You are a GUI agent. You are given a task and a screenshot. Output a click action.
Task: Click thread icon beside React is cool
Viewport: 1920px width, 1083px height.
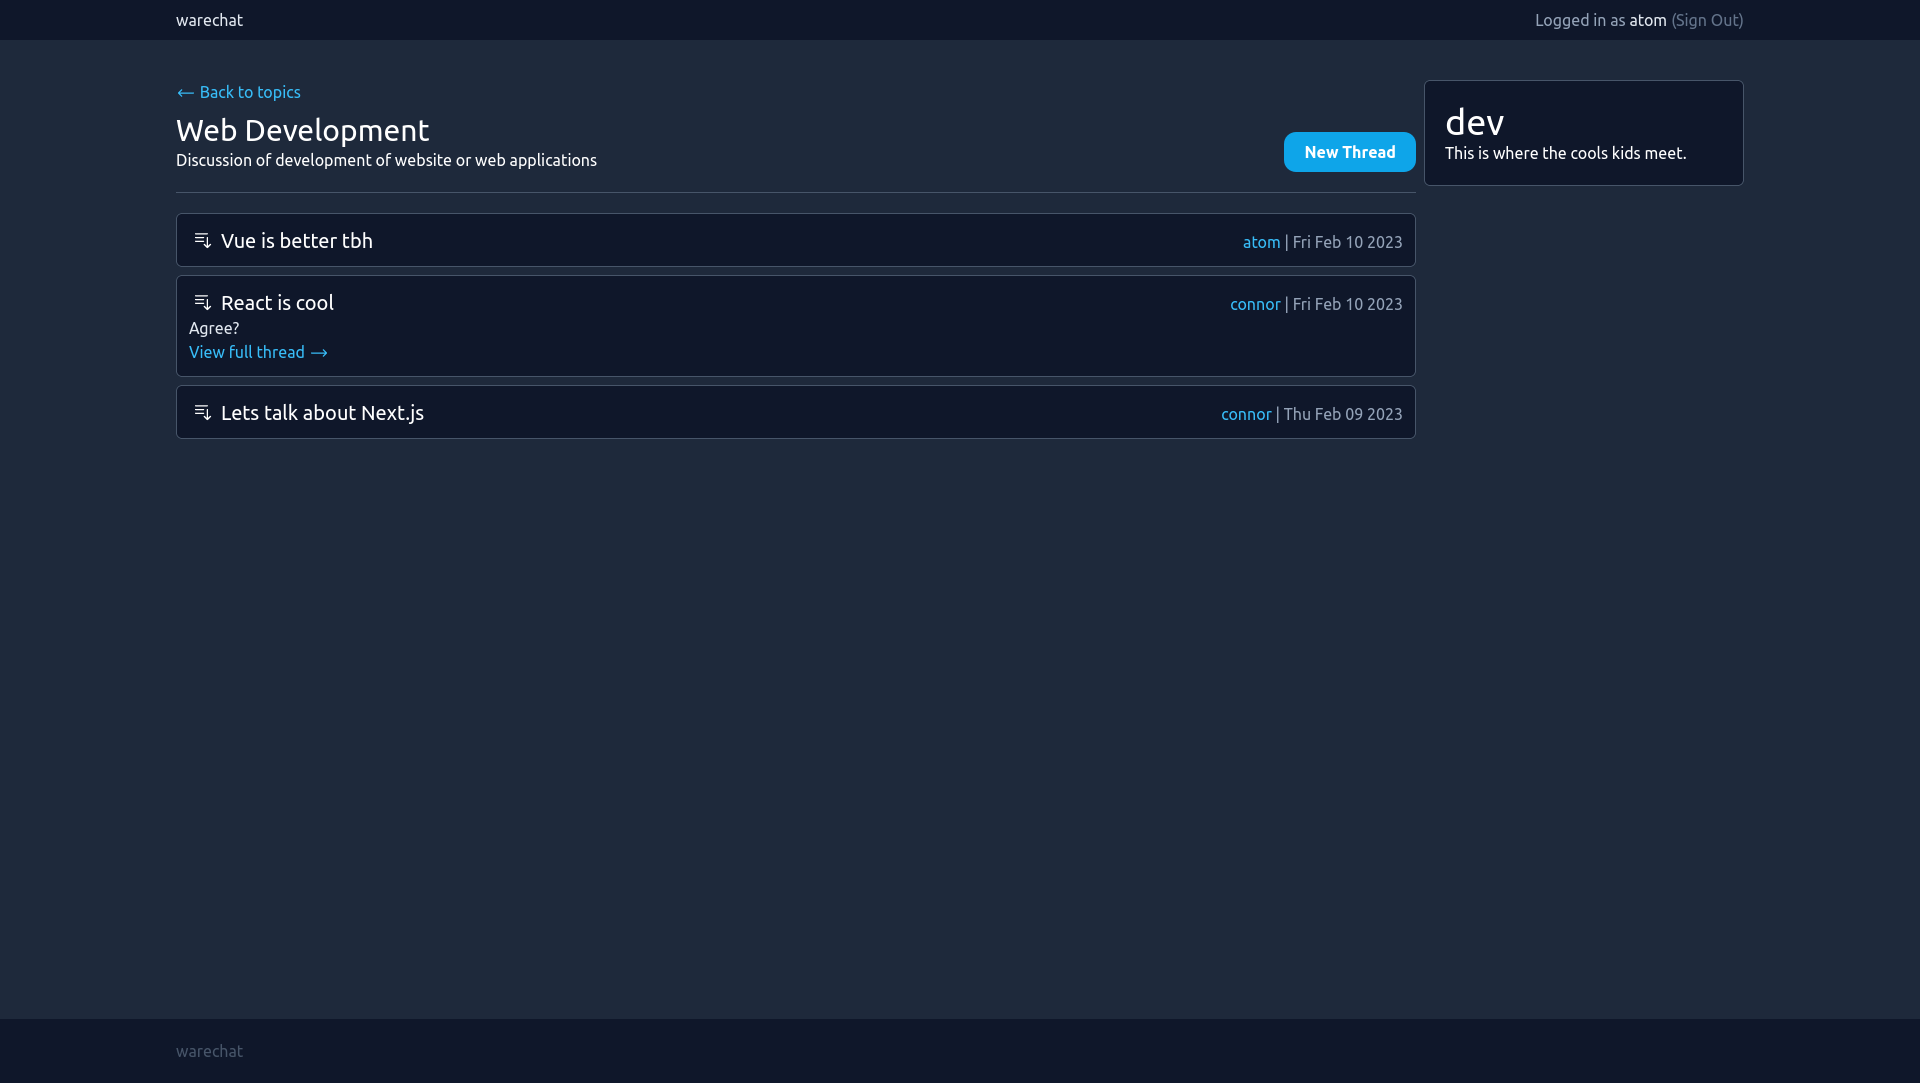(x=202, y=303)
